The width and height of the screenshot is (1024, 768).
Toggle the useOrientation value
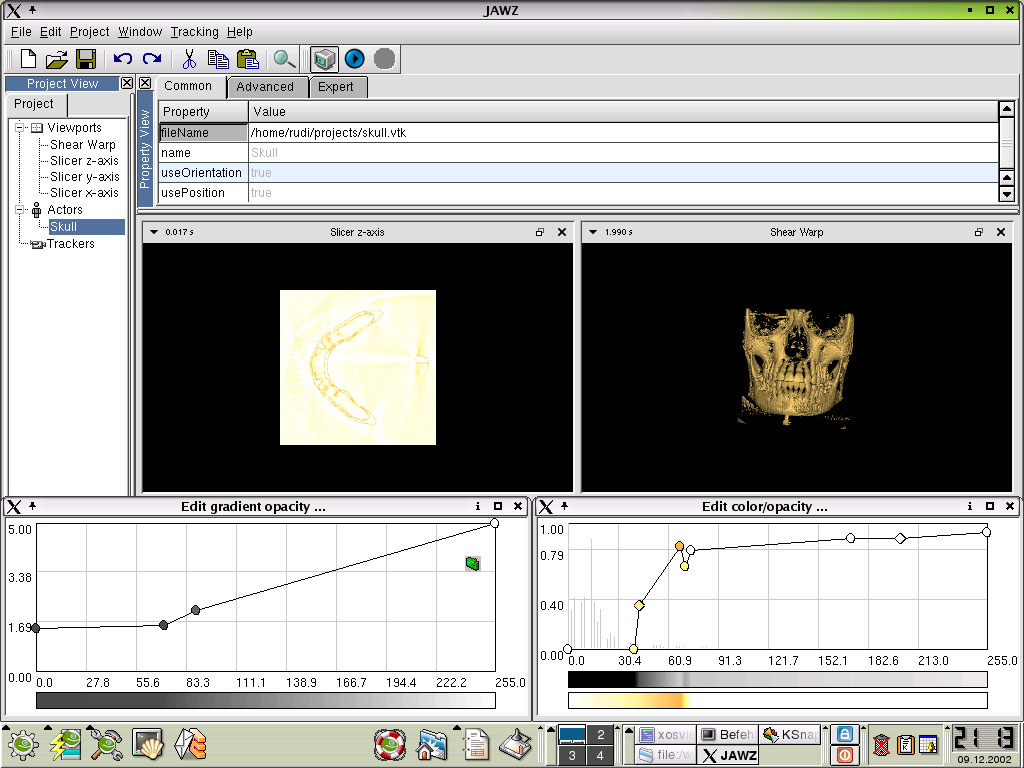pos(620,173)
